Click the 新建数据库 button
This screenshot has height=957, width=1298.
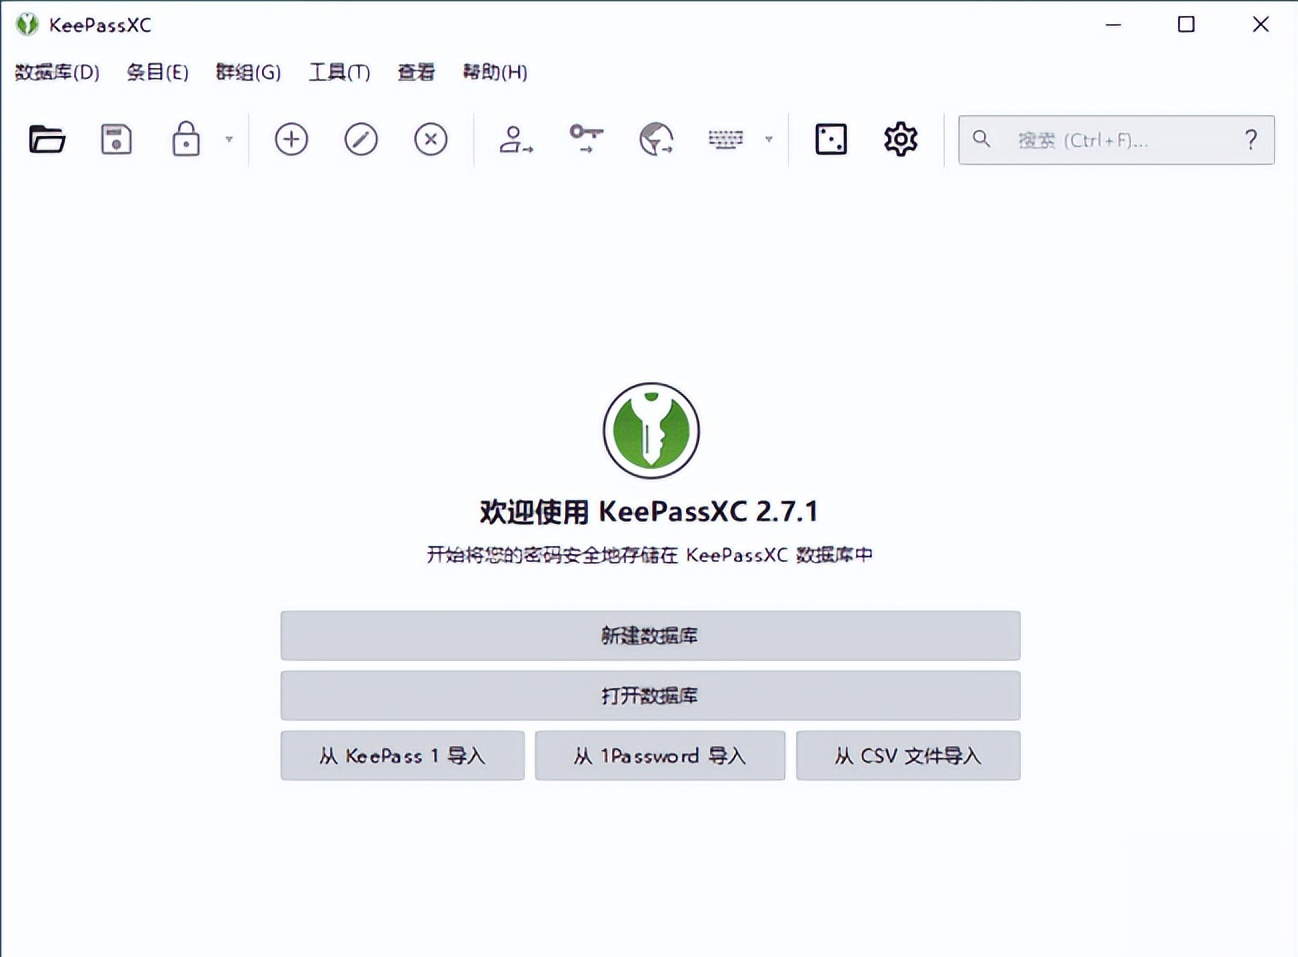click(650, 636)
